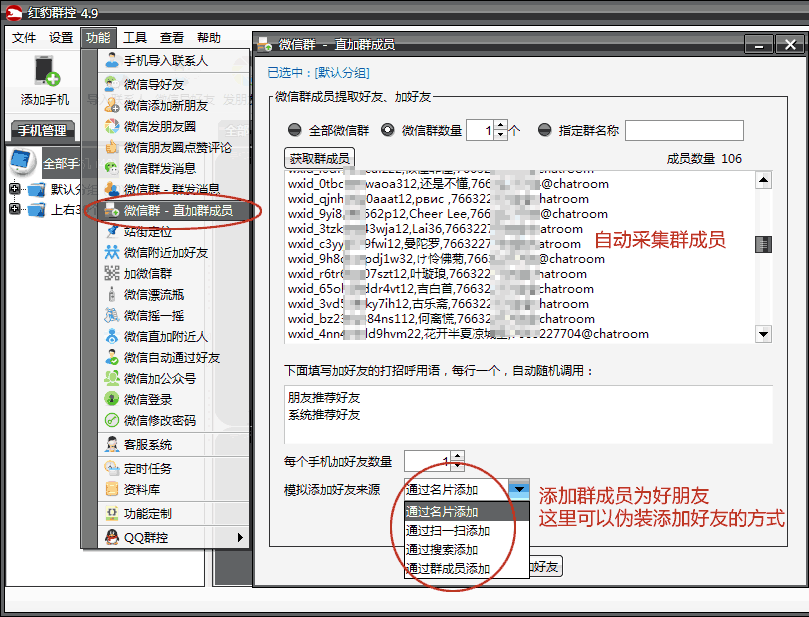
Task: Open the 设置 menu
Action: 61,38
